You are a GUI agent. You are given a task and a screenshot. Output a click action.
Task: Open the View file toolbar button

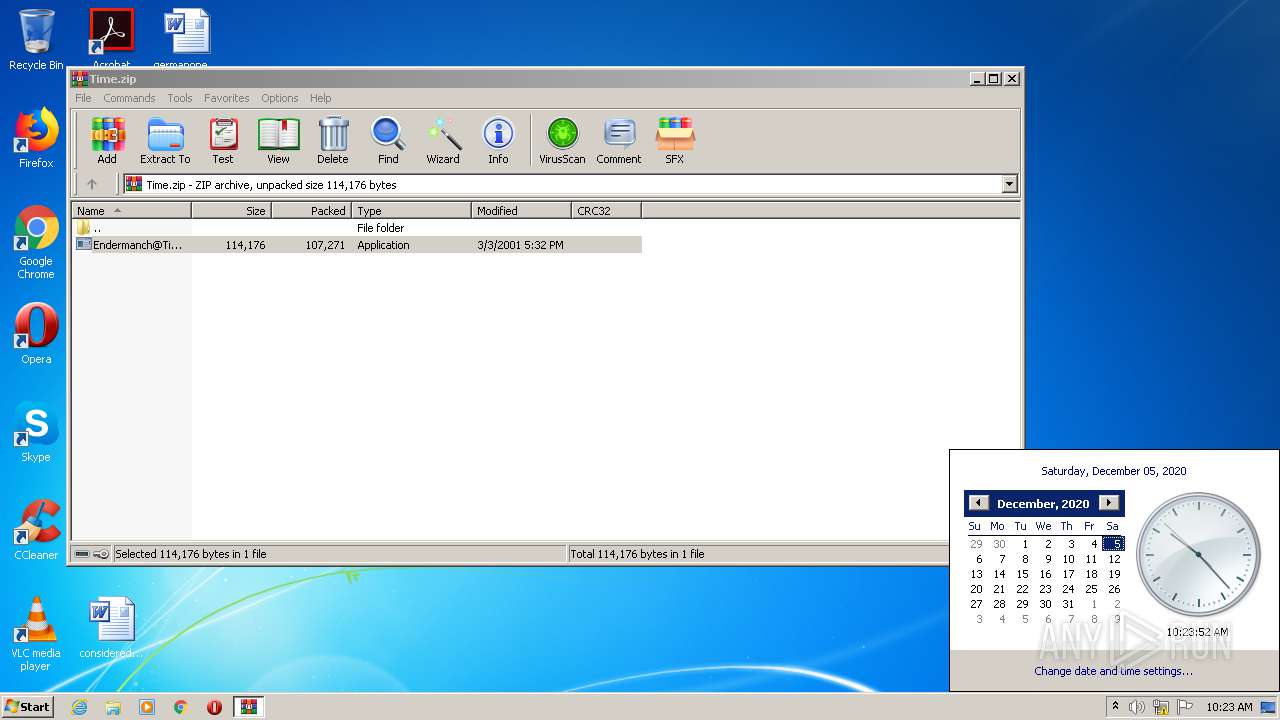click(x=278, y=140)
